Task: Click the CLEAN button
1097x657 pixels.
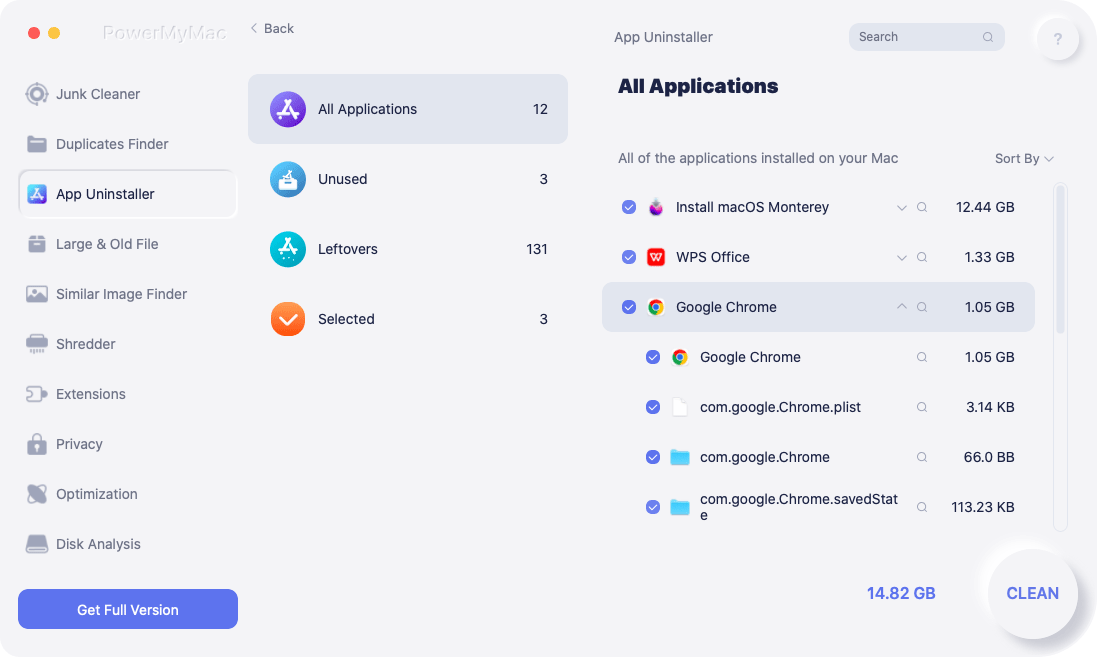Action: [x=1033, y=593]
